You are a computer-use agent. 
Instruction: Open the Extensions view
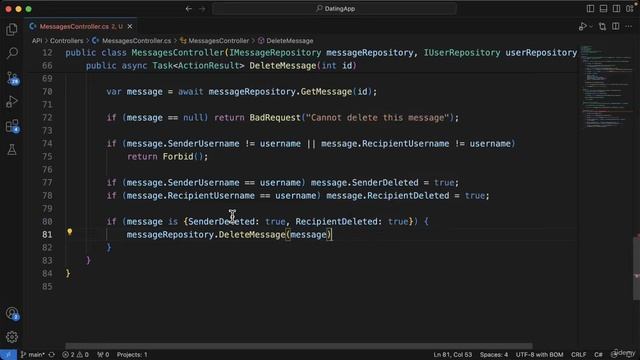(x=12, y=126)
